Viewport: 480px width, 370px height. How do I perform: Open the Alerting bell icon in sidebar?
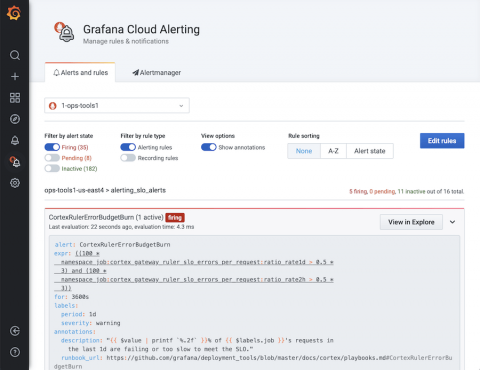[15, 140]
